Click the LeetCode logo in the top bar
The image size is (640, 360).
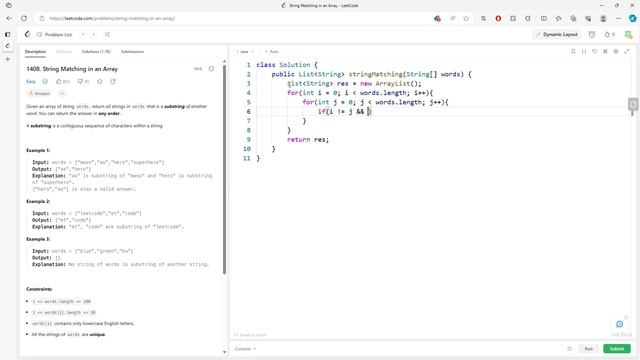[27, 34]
